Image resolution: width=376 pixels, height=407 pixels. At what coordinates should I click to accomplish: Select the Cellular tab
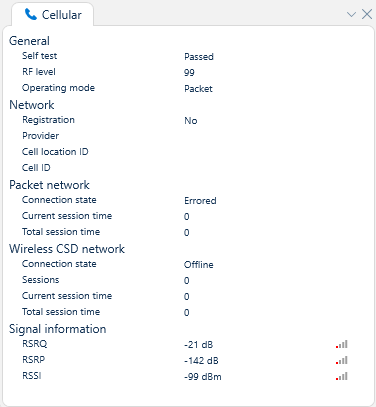tap(53, 15)
